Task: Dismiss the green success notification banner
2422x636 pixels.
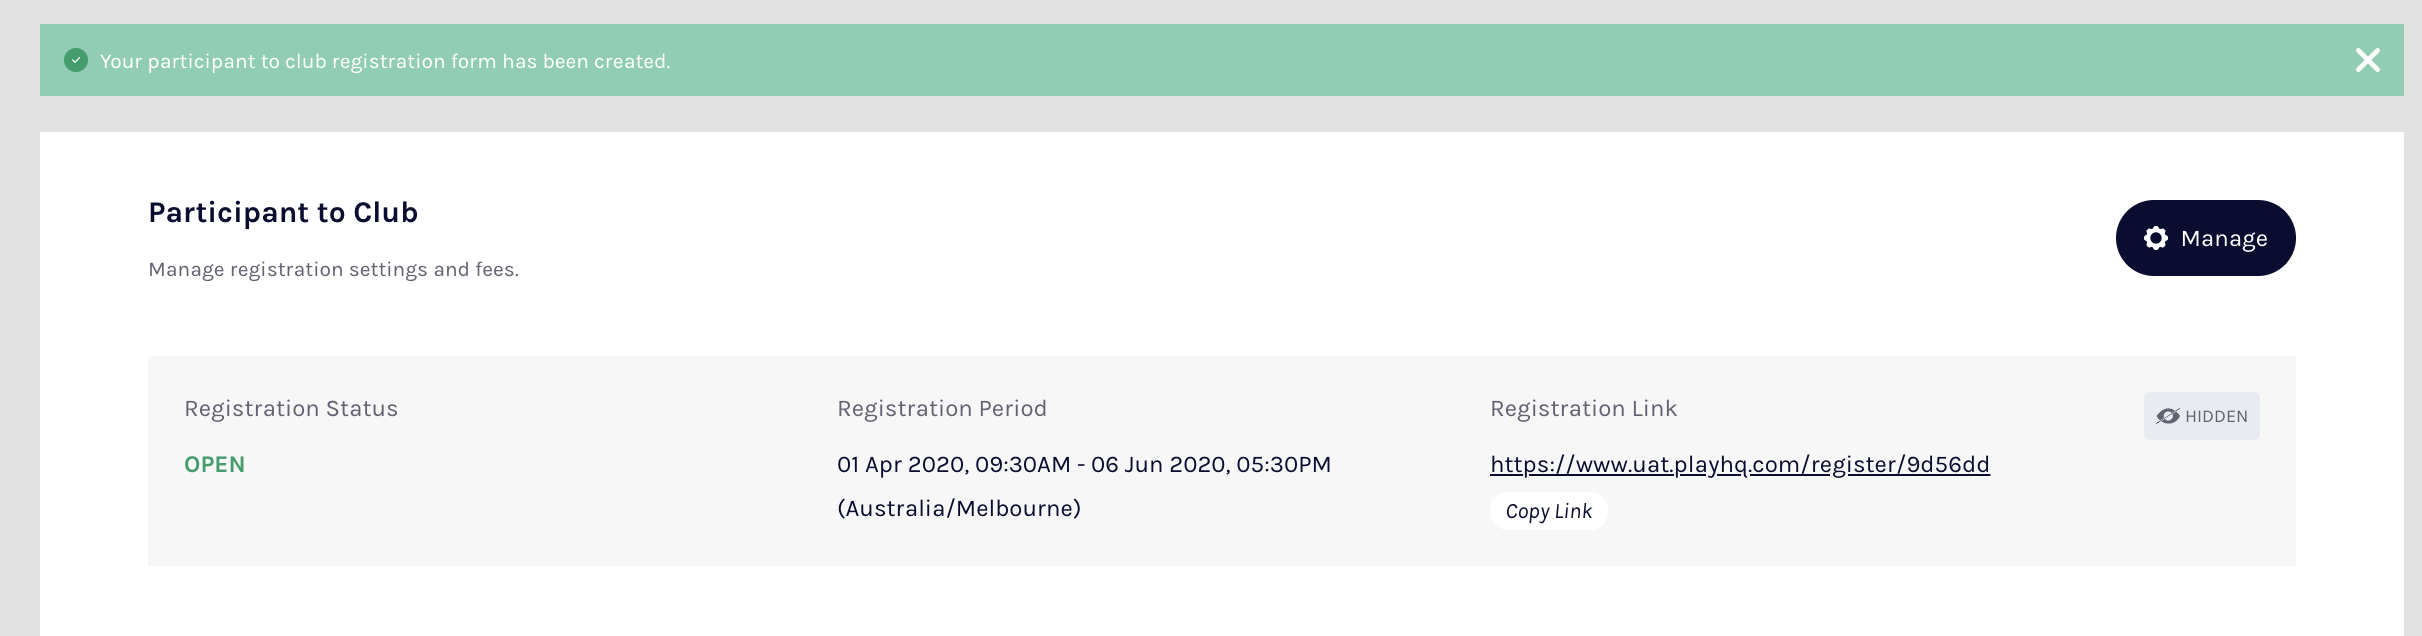Action: pos(2367,61)
